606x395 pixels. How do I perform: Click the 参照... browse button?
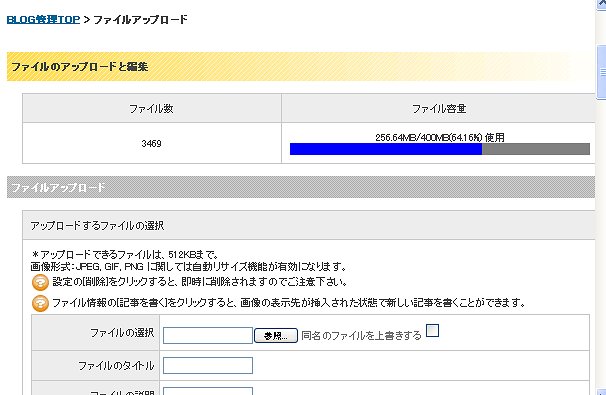(276, 335)
